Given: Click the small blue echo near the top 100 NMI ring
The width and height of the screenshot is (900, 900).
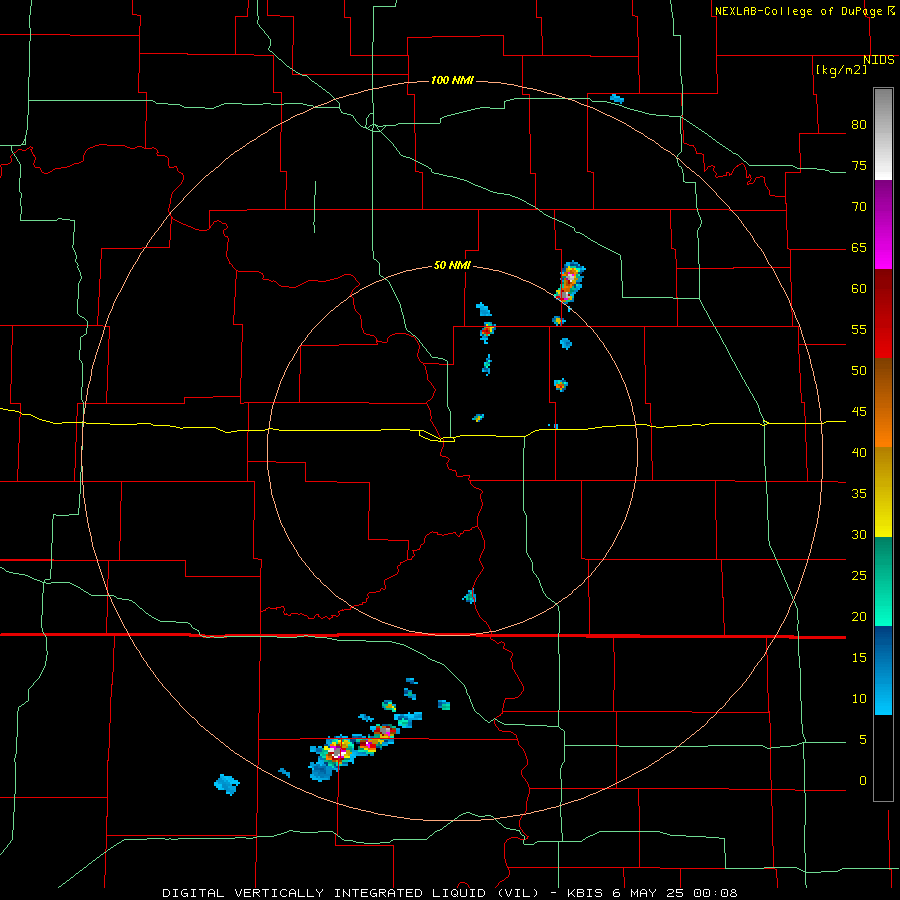Looking at the screenshot, I should pyautogui.click(x=616, y=99).
